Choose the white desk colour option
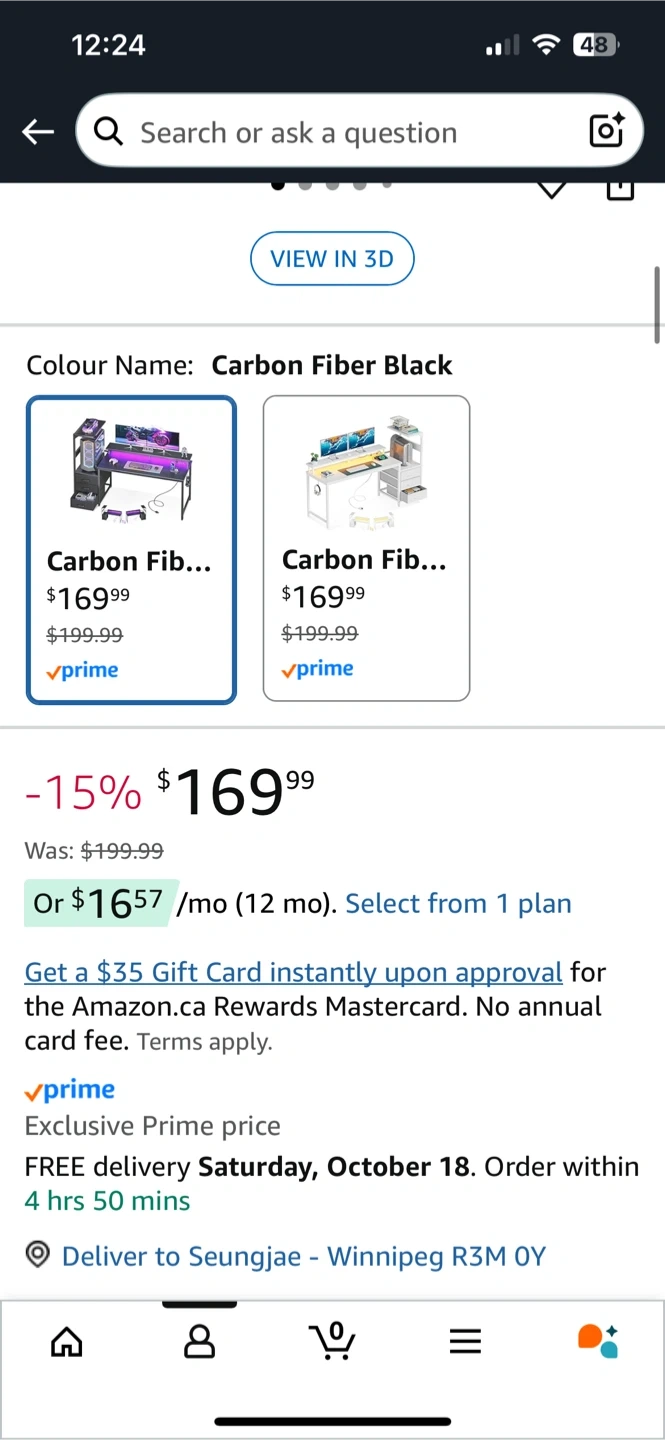The width and height of the screenshot is (665, 1440). click(366, 548)
